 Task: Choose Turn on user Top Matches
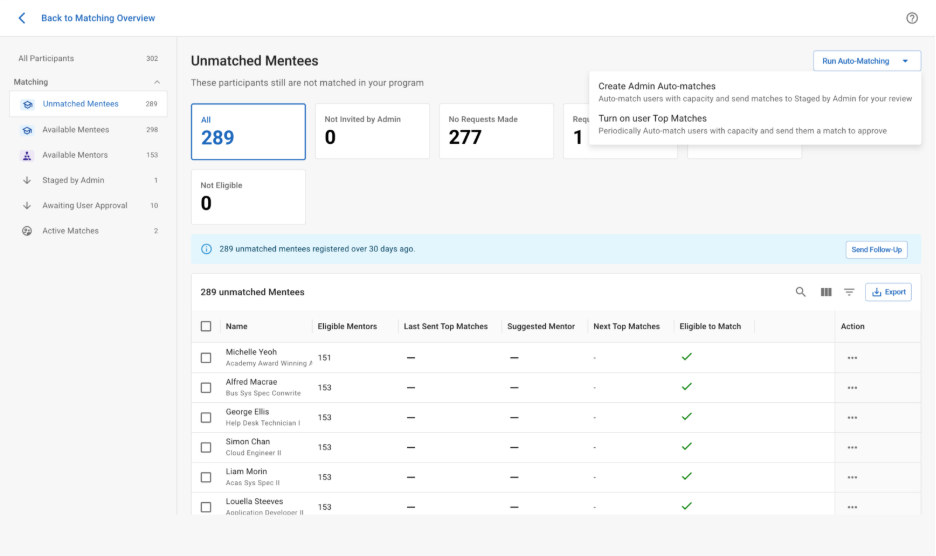(x=652, y=119)
